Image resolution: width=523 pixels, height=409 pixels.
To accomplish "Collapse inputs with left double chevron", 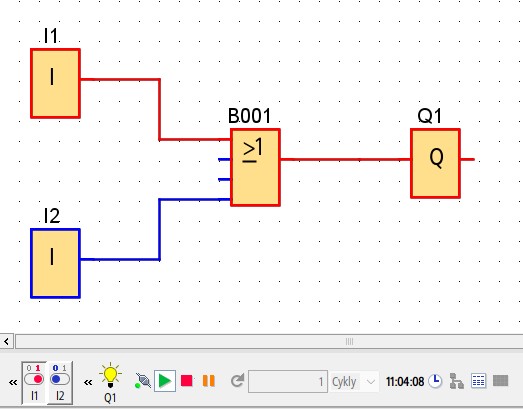I will coord(13,382).
